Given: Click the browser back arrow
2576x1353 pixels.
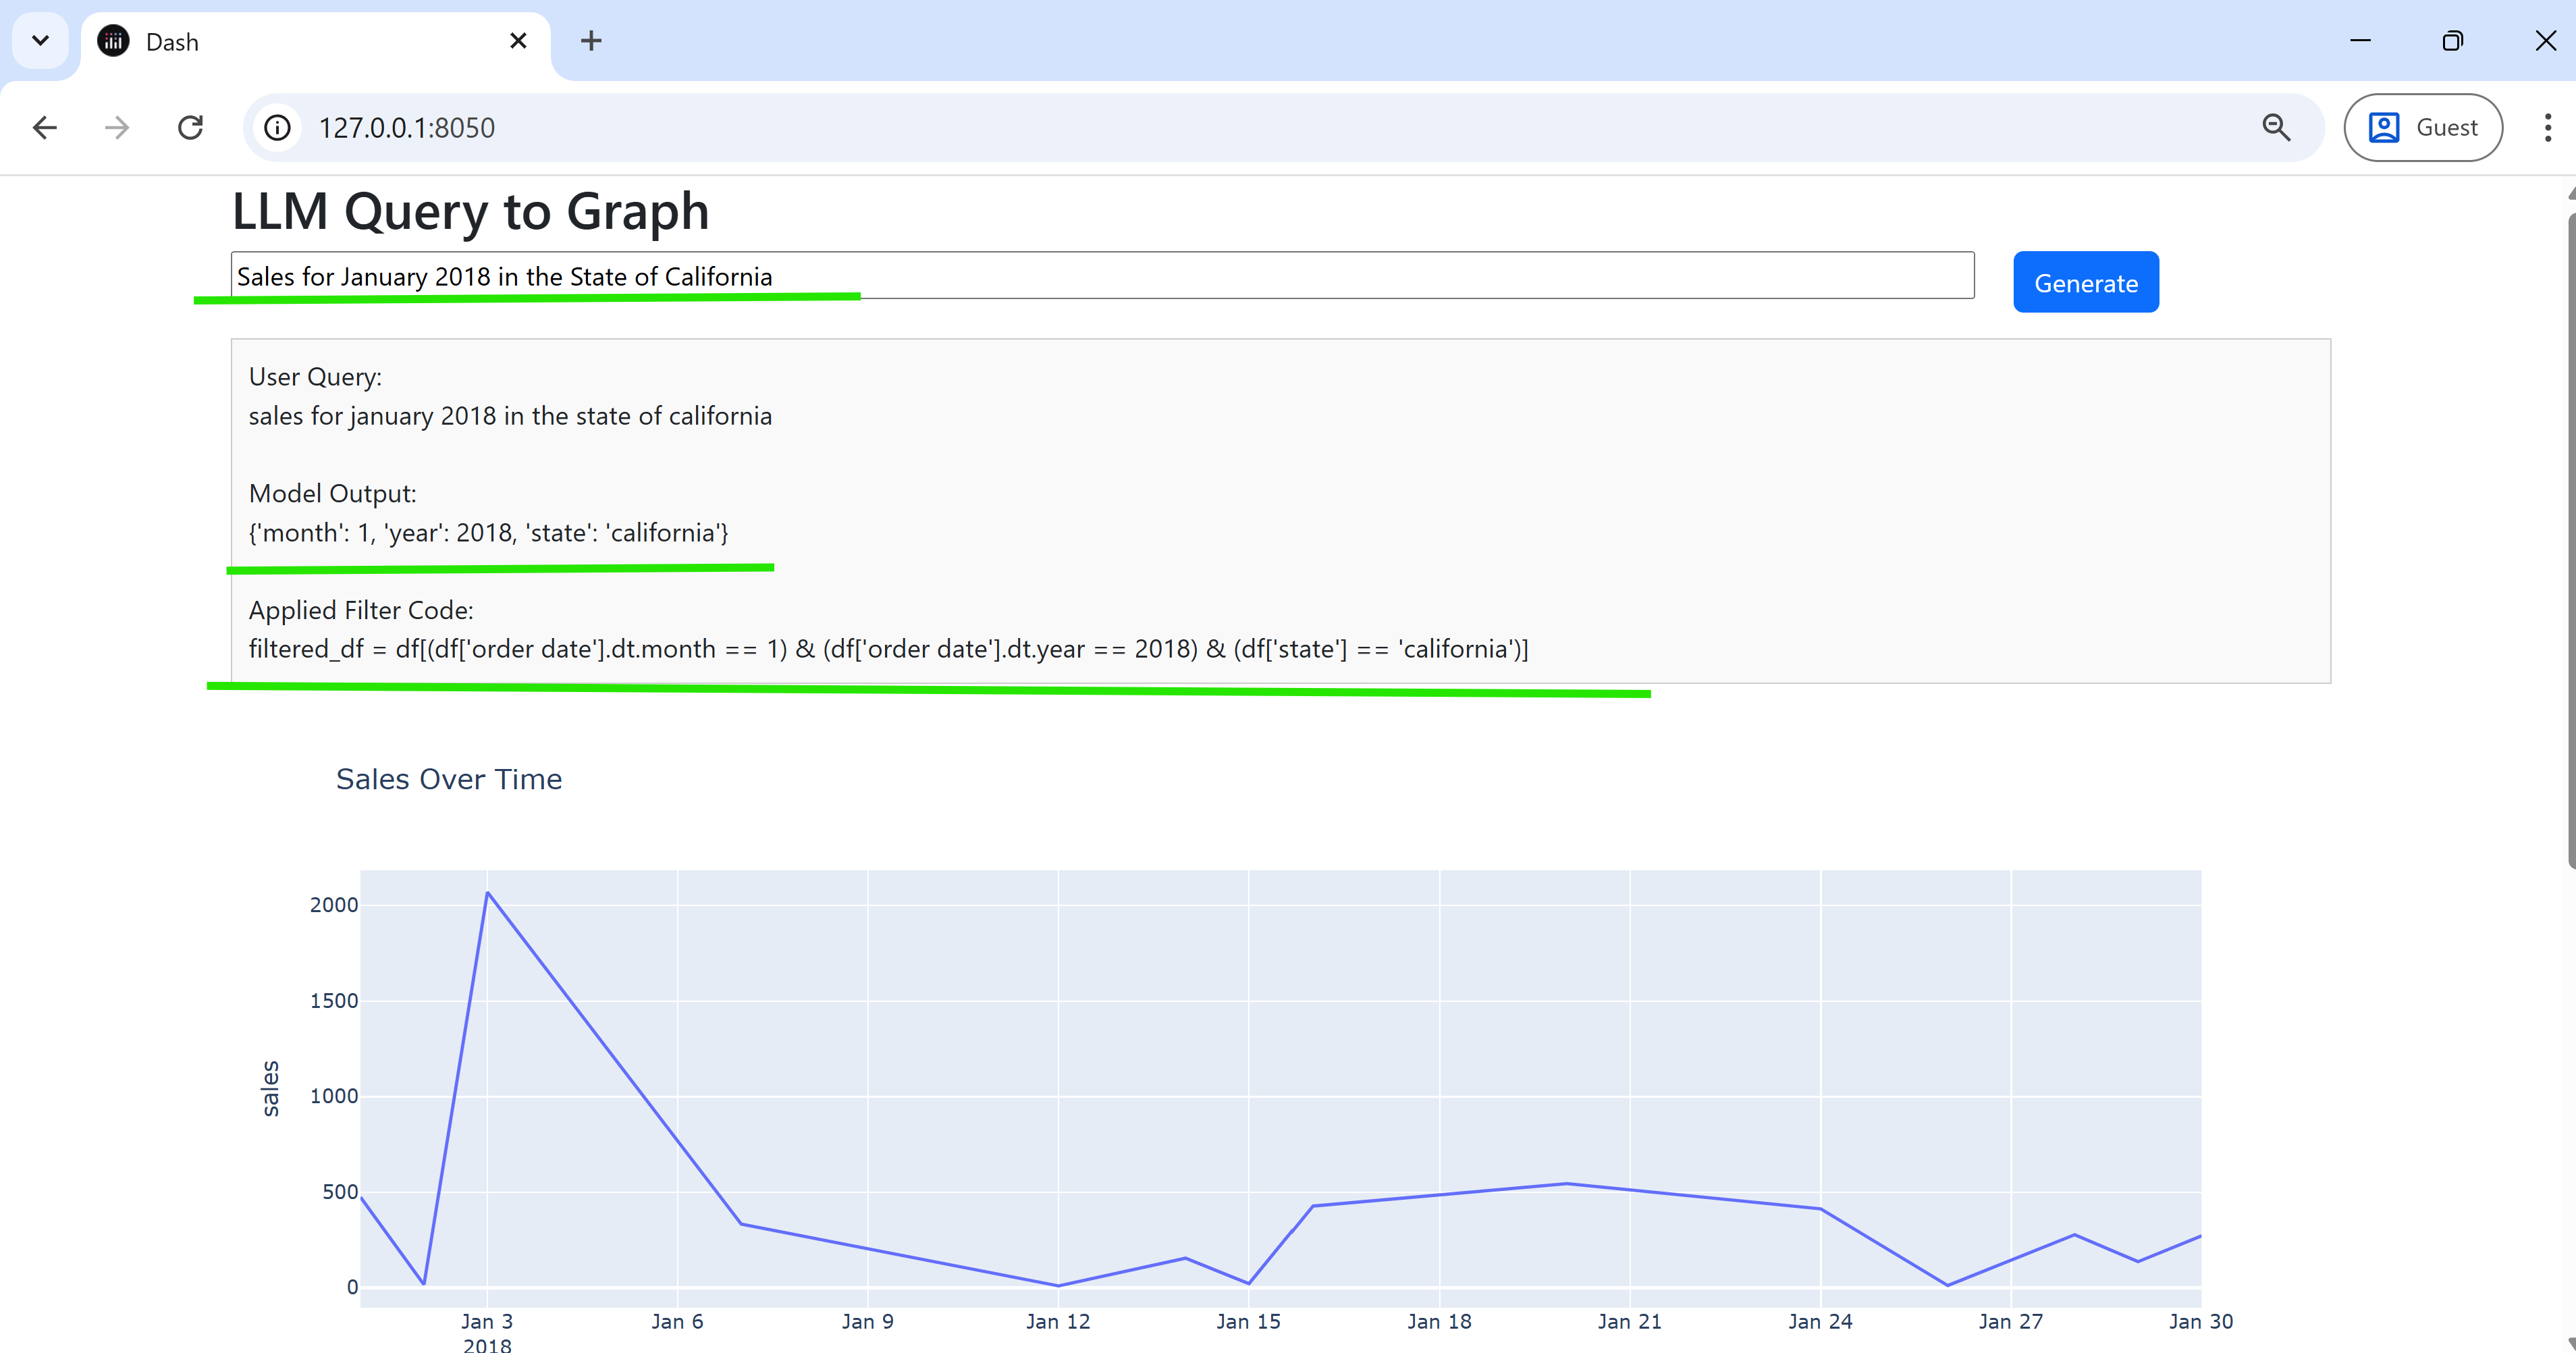Looking at the screenshot, I should tap(45, 128).
